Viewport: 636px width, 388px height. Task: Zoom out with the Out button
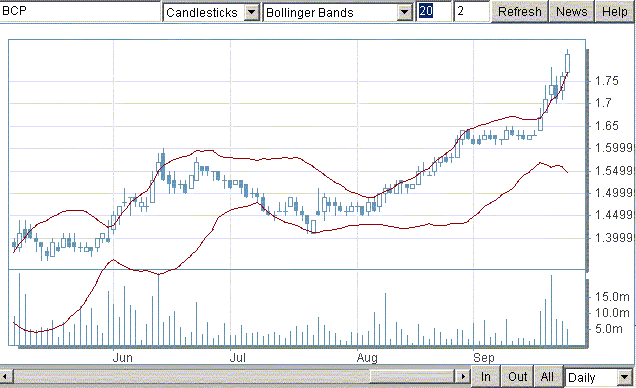point(517,377)
